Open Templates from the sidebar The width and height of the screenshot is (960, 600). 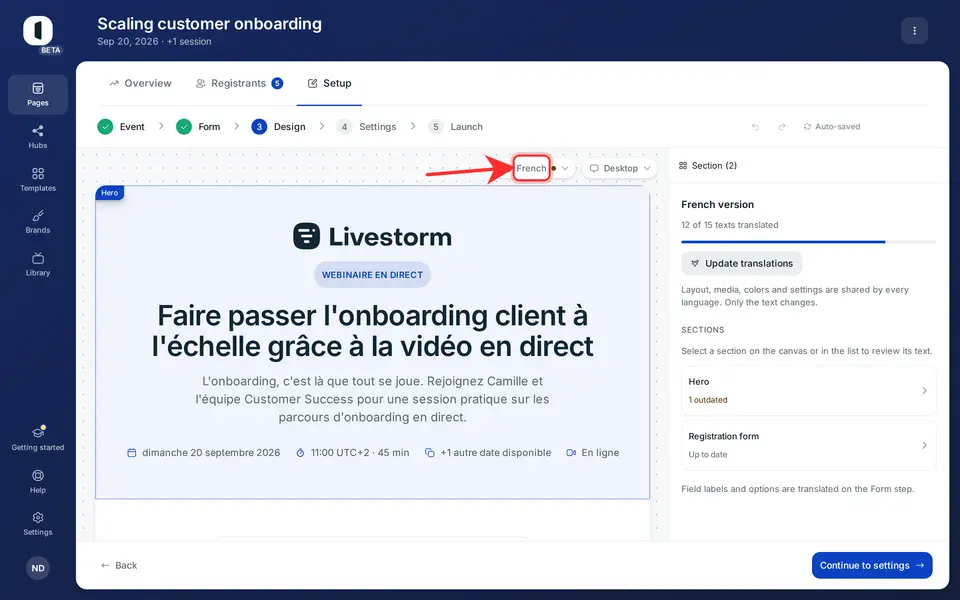click(38, 180)
